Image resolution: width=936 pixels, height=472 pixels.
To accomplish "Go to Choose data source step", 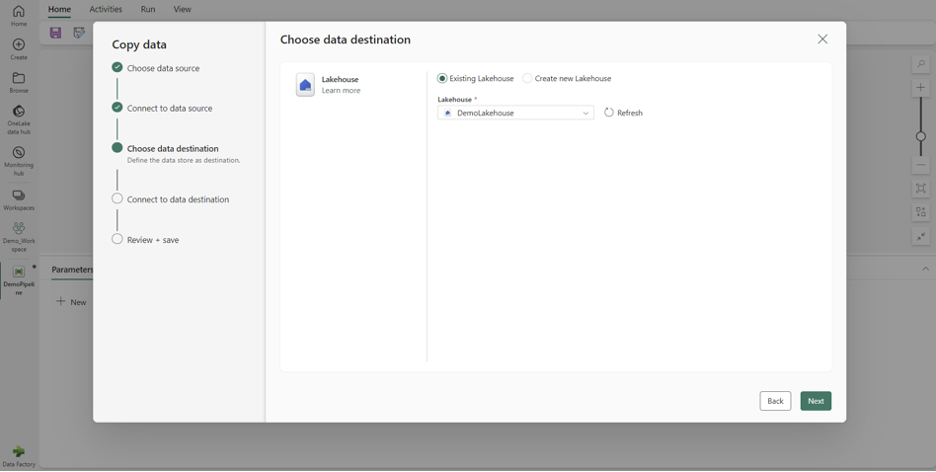I will (163, 68).
